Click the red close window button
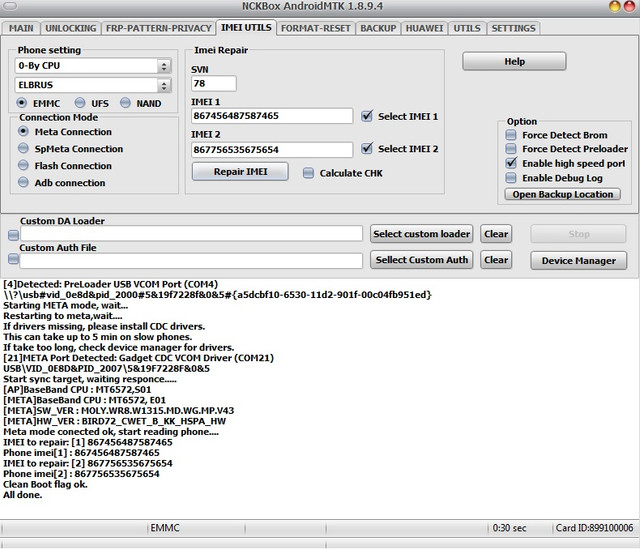The width and height of the screenshot is (640, 549). click(x=629, y=6)
